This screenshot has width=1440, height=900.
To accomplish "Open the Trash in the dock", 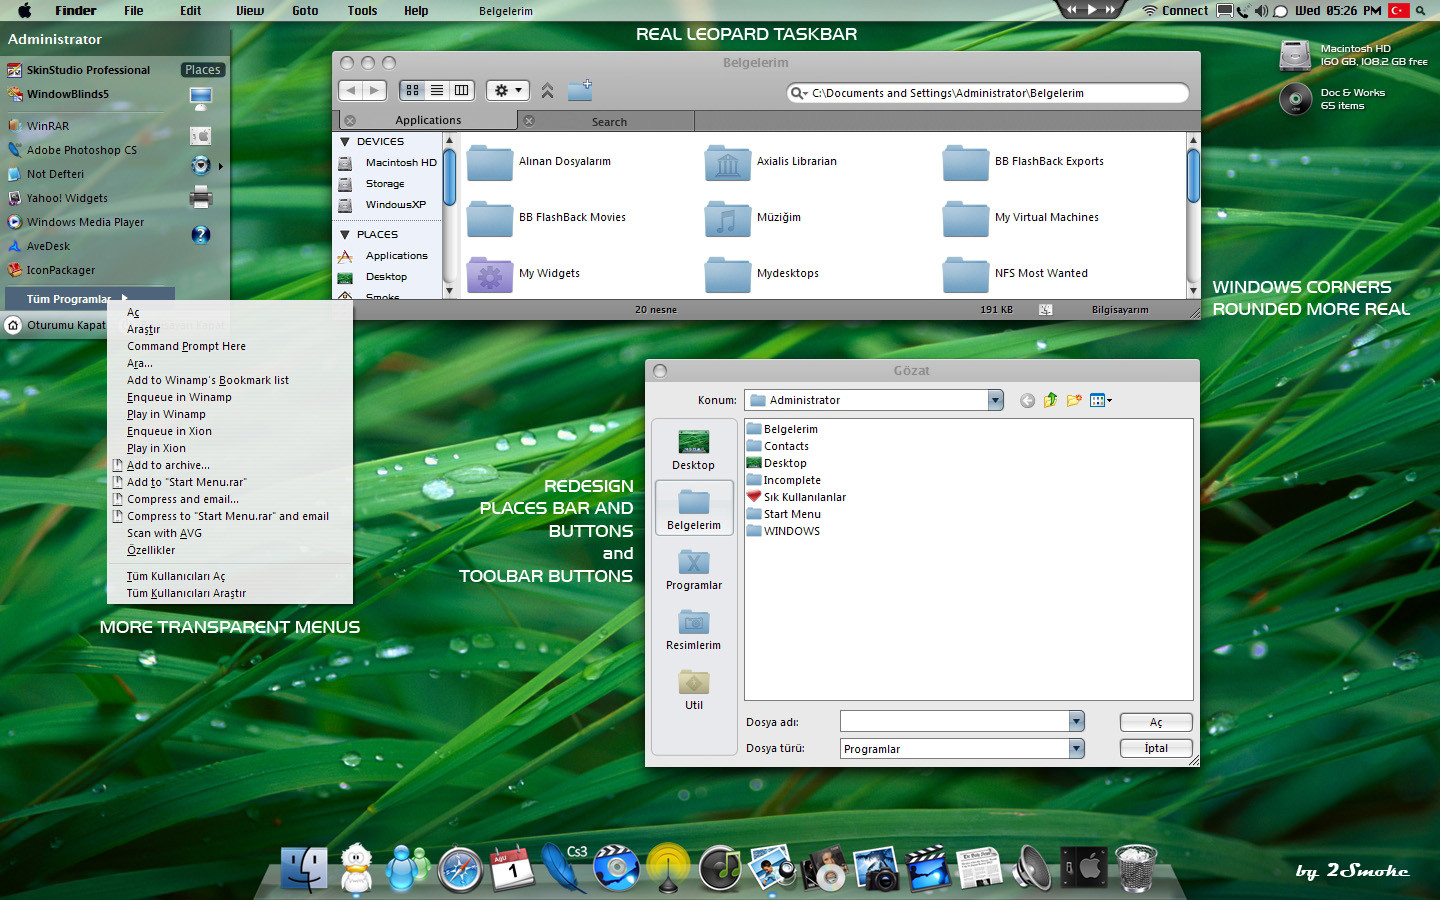I will tap(1136, 867).
